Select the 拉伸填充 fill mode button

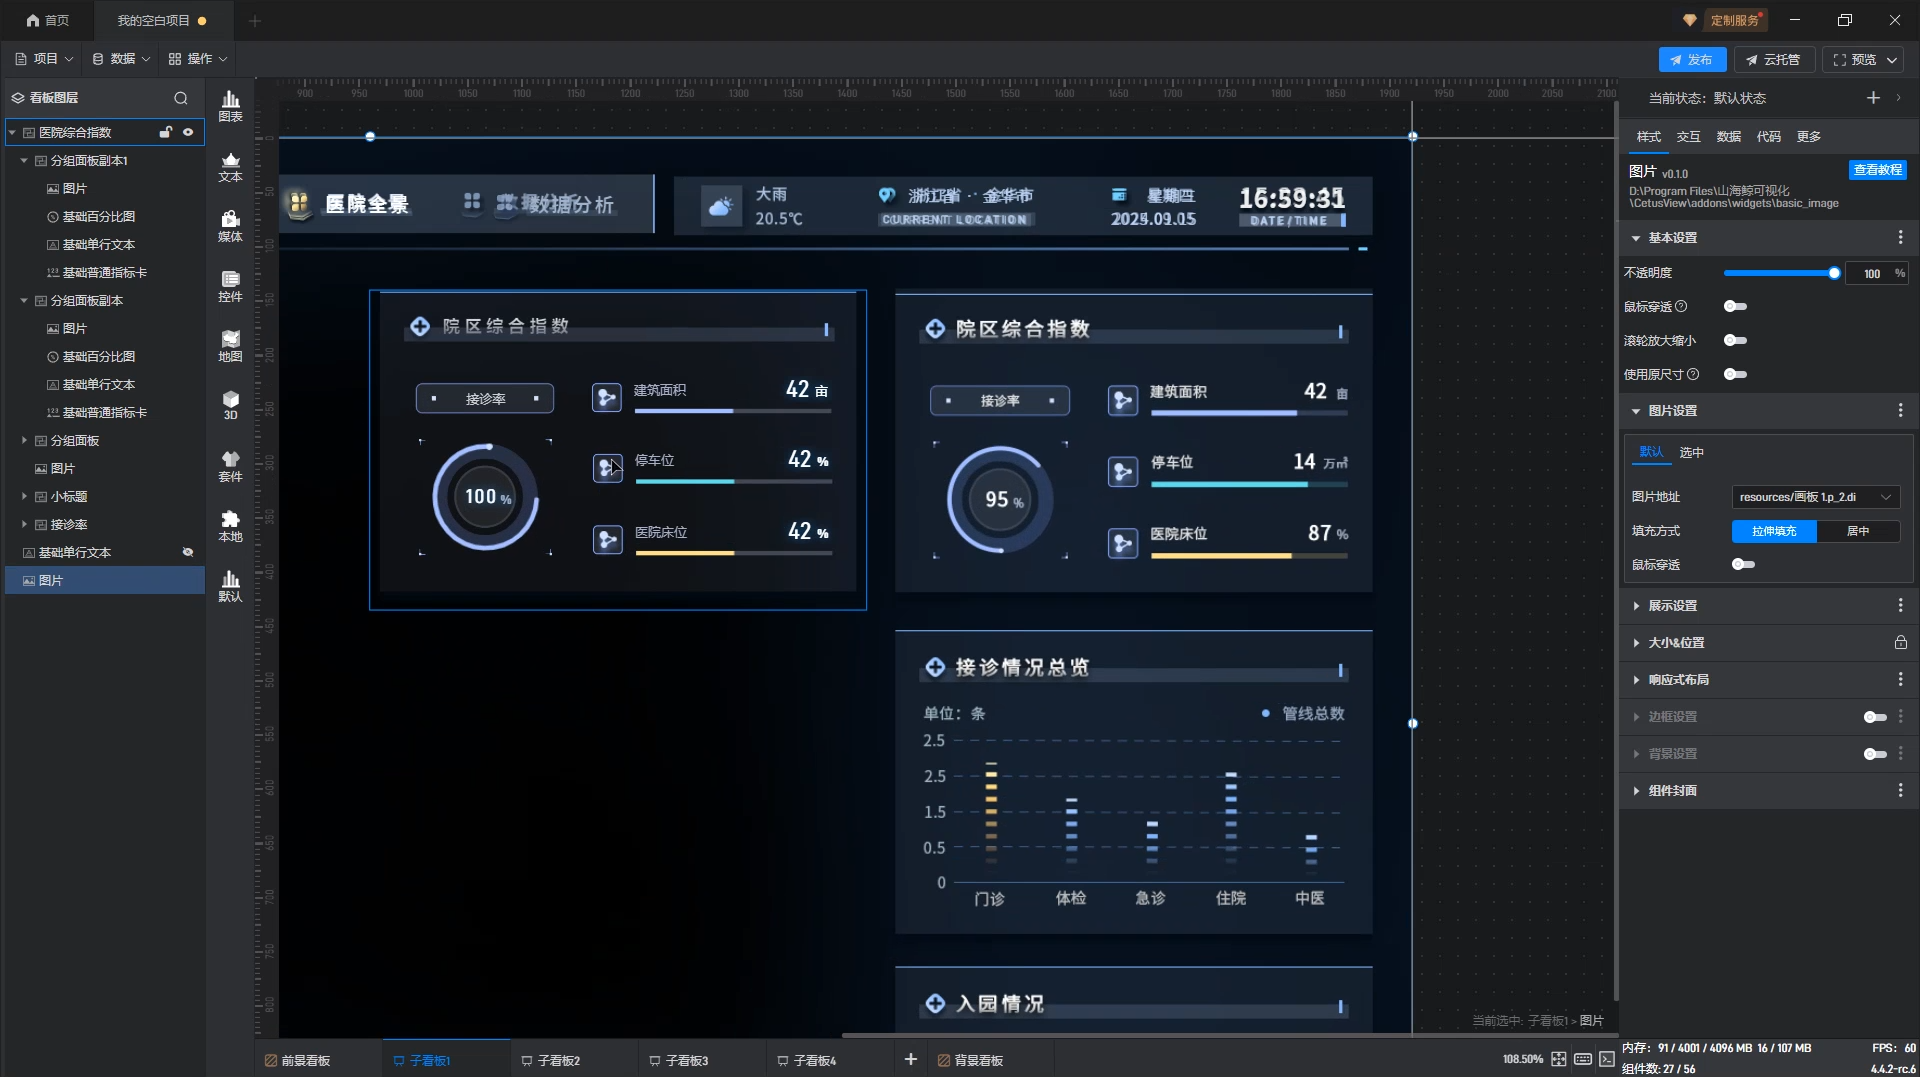point(1774,531)
